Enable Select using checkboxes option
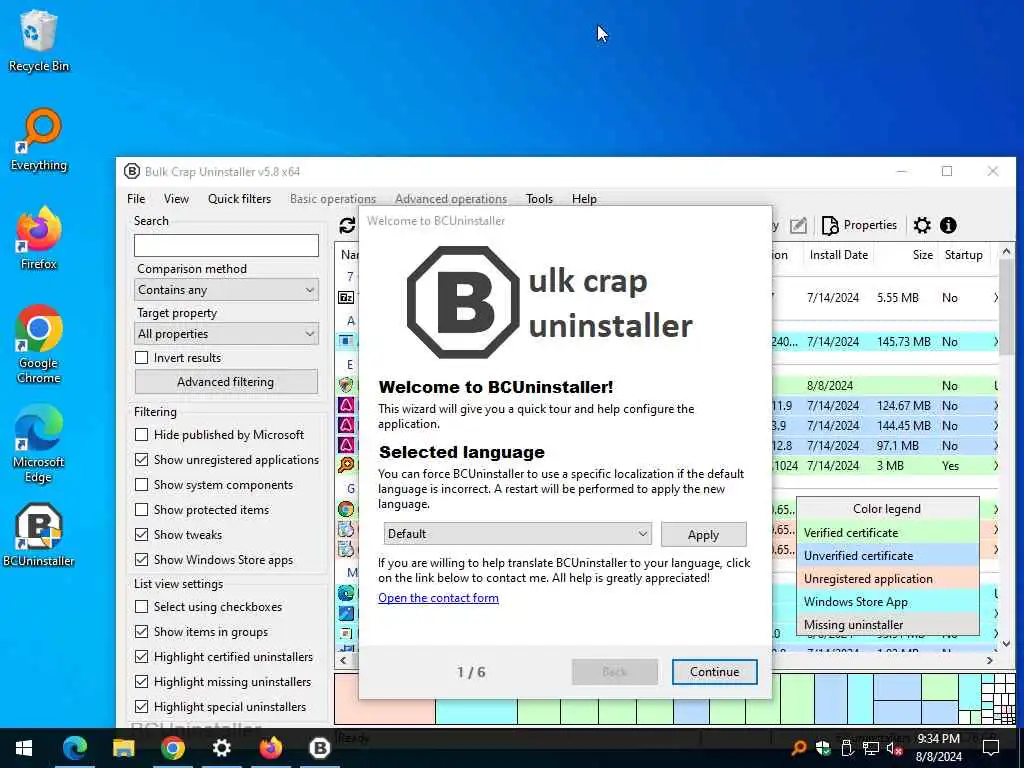 [x=141, y=607]
